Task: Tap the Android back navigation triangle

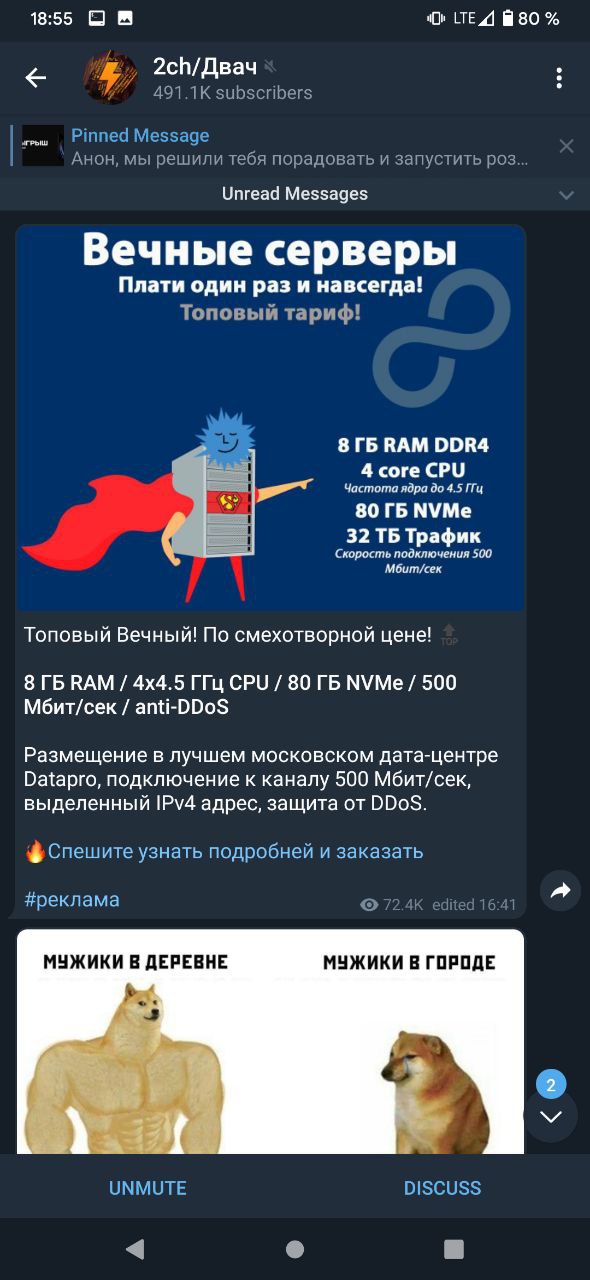Action: click(x=135, y=1249)
